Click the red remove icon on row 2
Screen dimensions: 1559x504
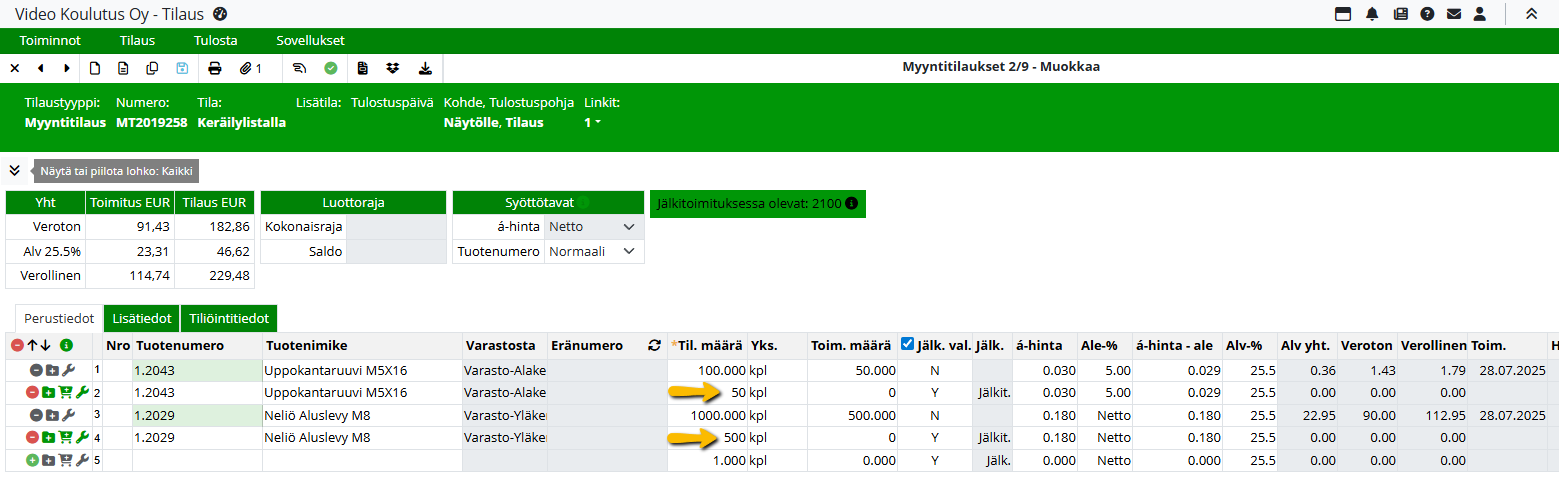(35, 393)
